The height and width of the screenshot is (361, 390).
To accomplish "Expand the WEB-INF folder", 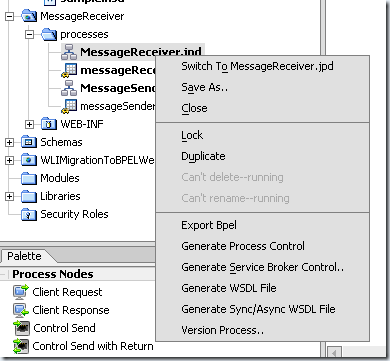I will pos(30,124).
